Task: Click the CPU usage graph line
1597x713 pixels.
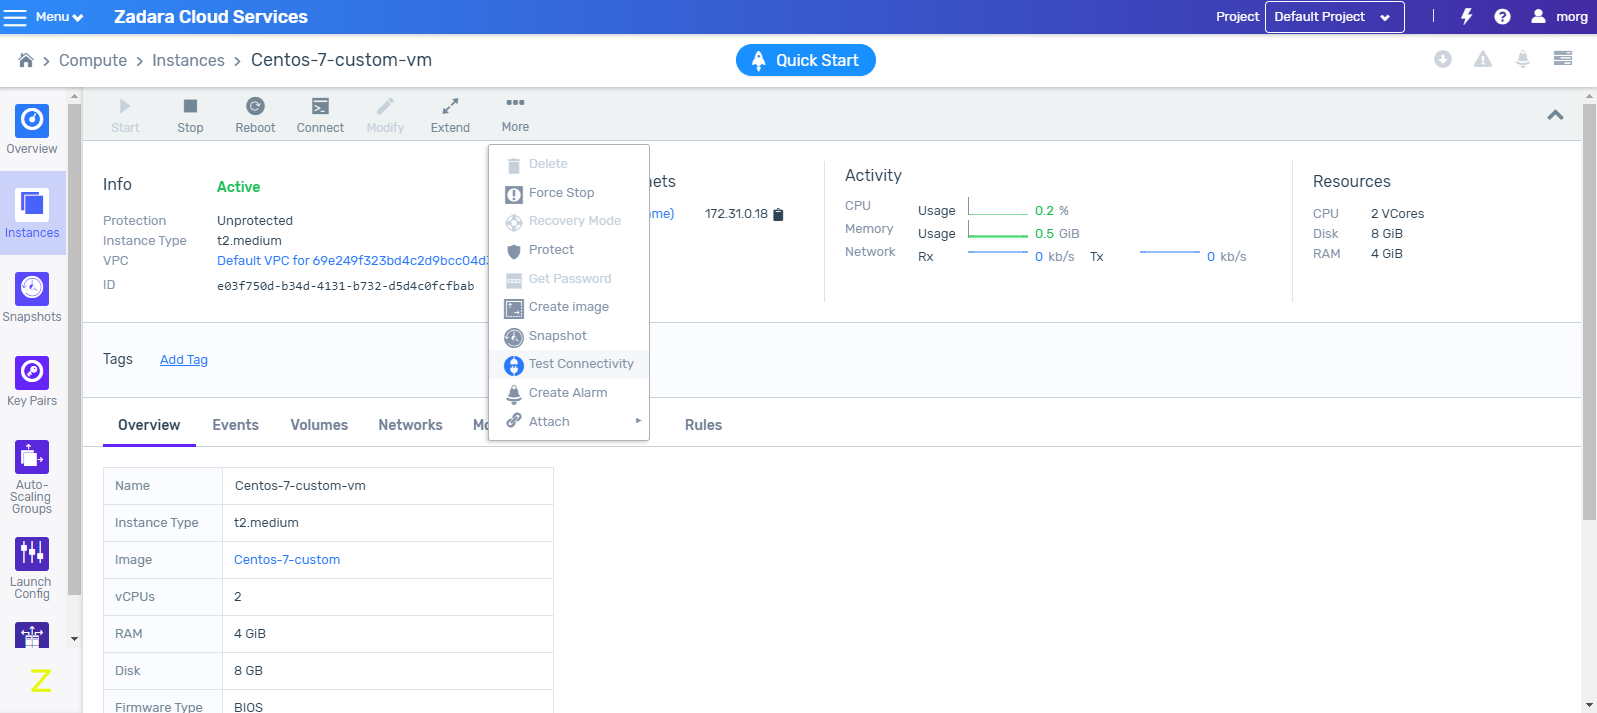Action: coord(998,208)
